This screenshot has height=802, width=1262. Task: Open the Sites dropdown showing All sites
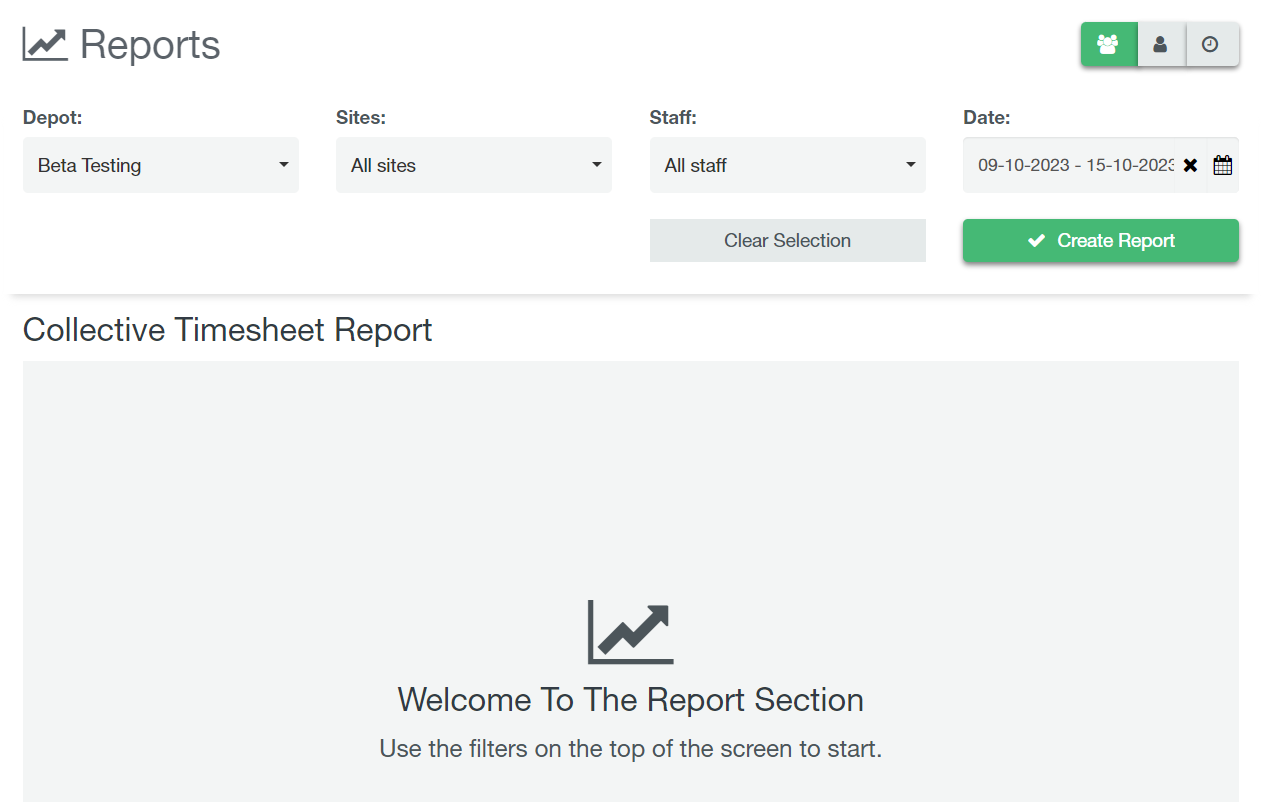[474, 165]
